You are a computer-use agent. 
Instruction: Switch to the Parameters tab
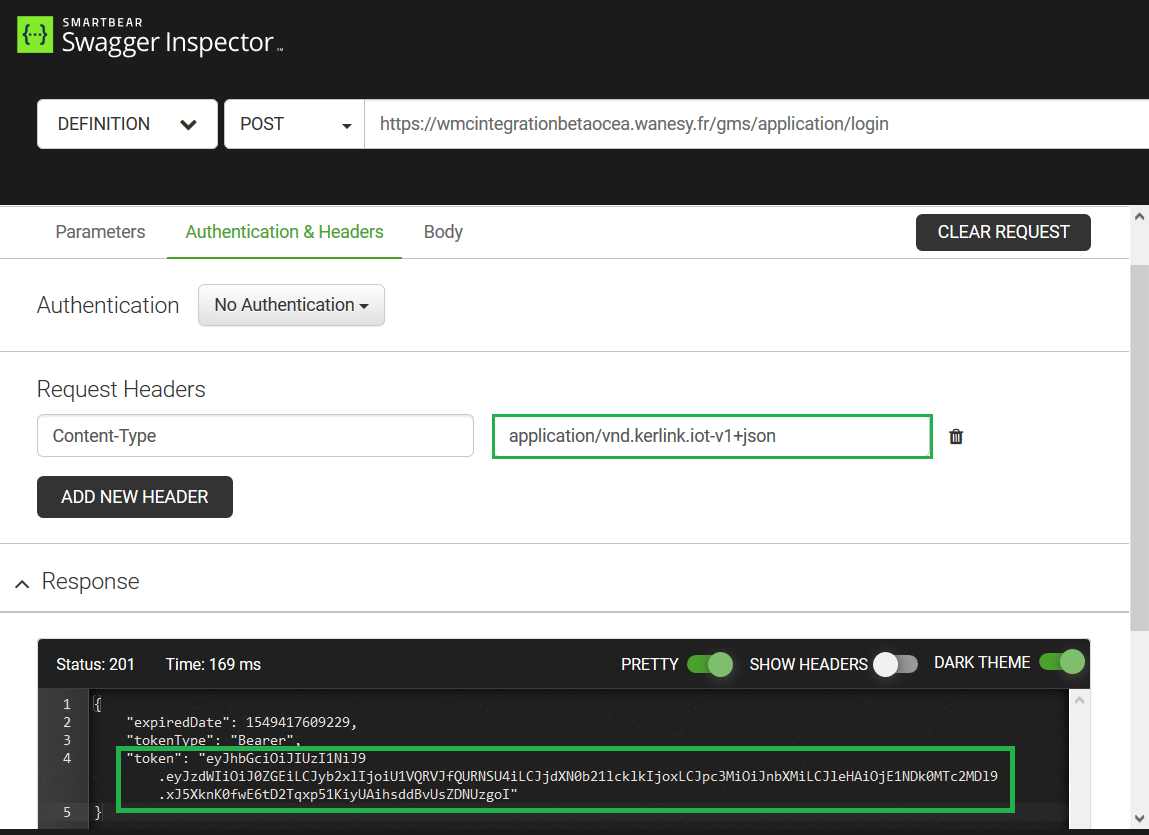pos(100,232)
